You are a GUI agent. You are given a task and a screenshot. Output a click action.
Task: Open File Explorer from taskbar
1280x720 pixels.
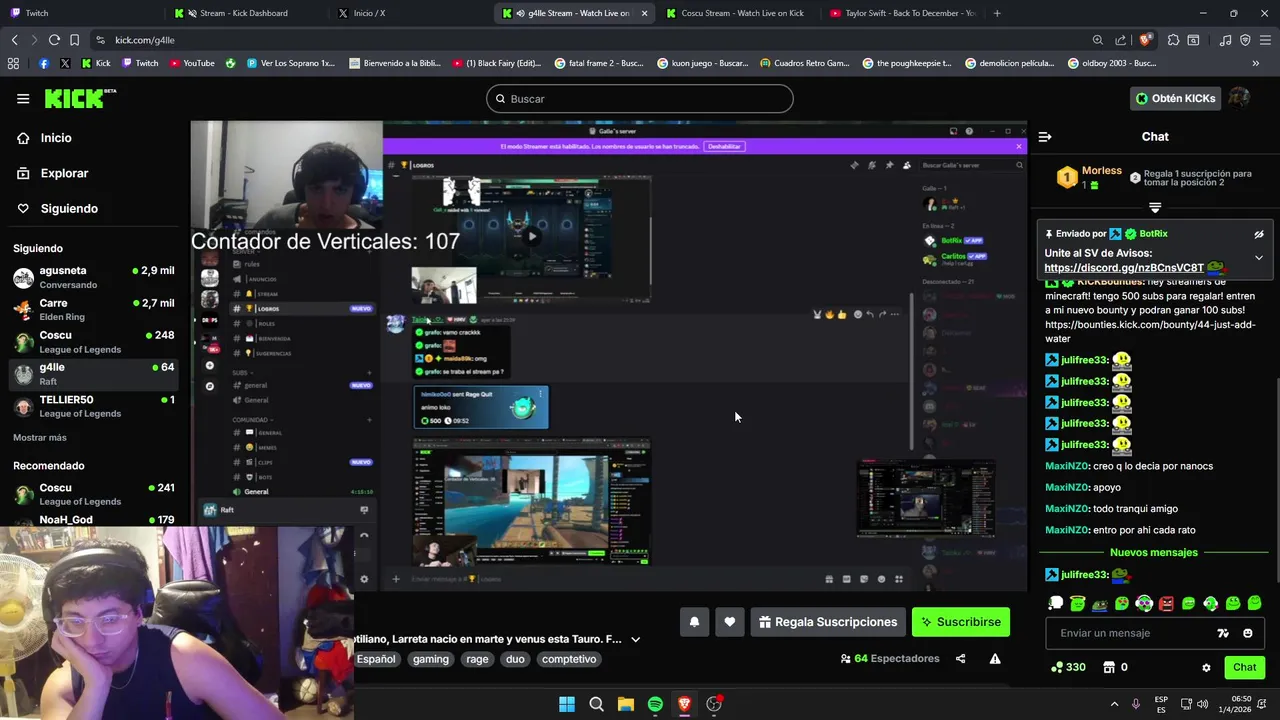[626, 704]
